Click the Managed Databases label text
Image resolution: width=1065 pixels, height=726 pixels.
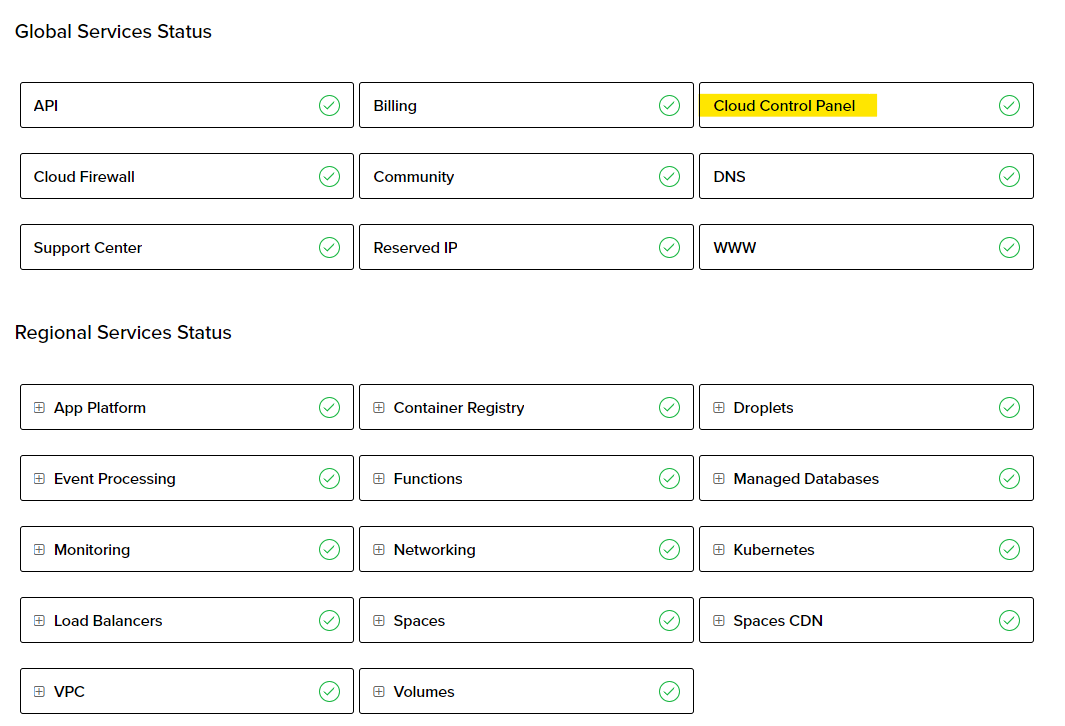806,479
